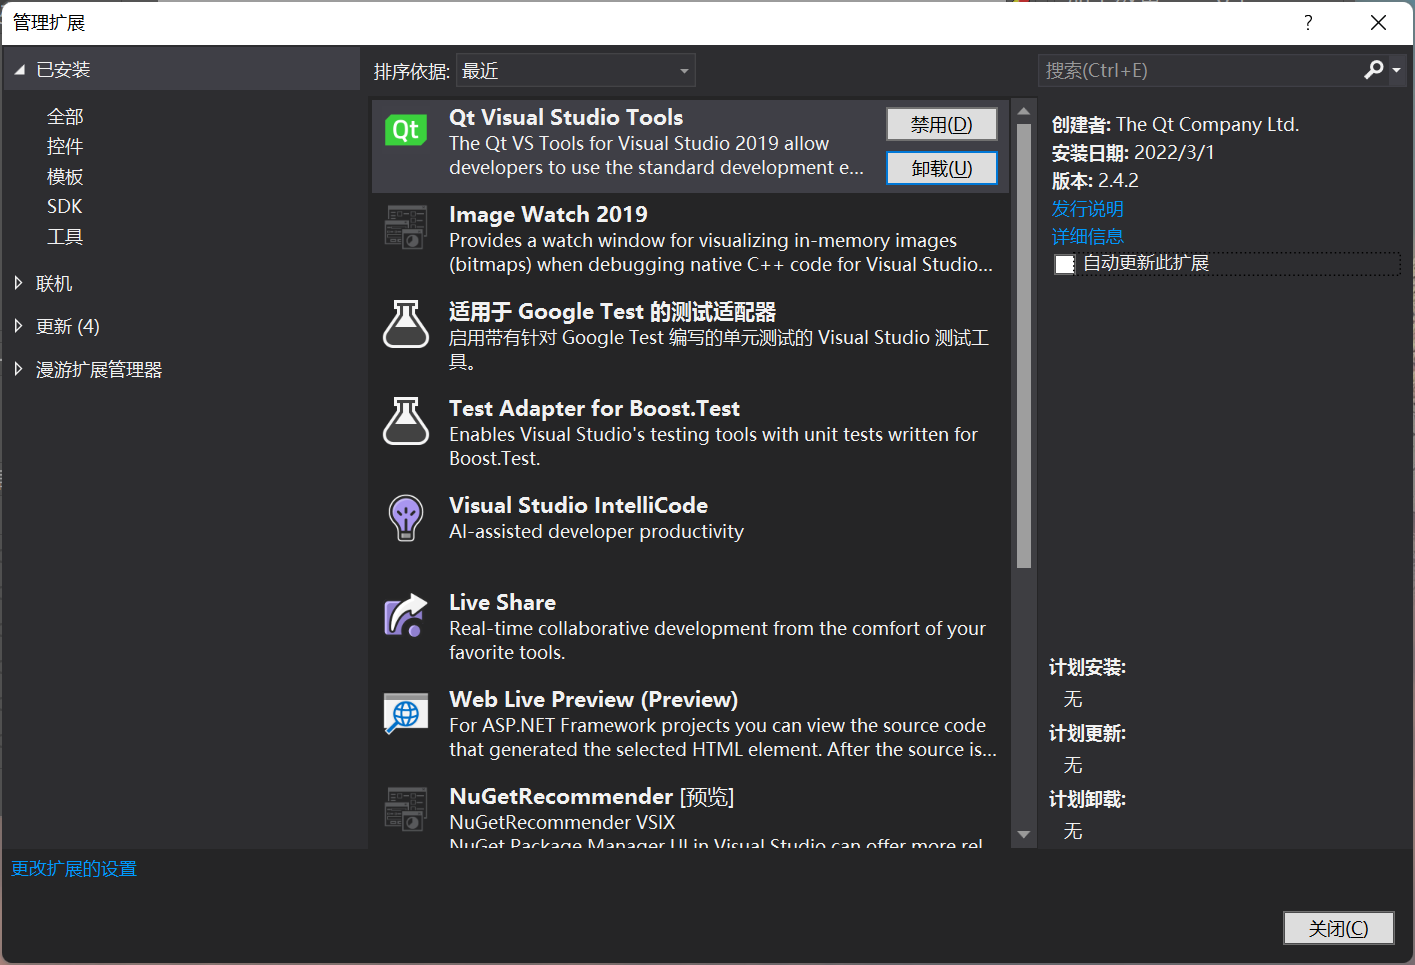Open the 排序依据 sort dropdown showing 最近
The width and height of the screenshot is (1415, 965).
point(575,70)
